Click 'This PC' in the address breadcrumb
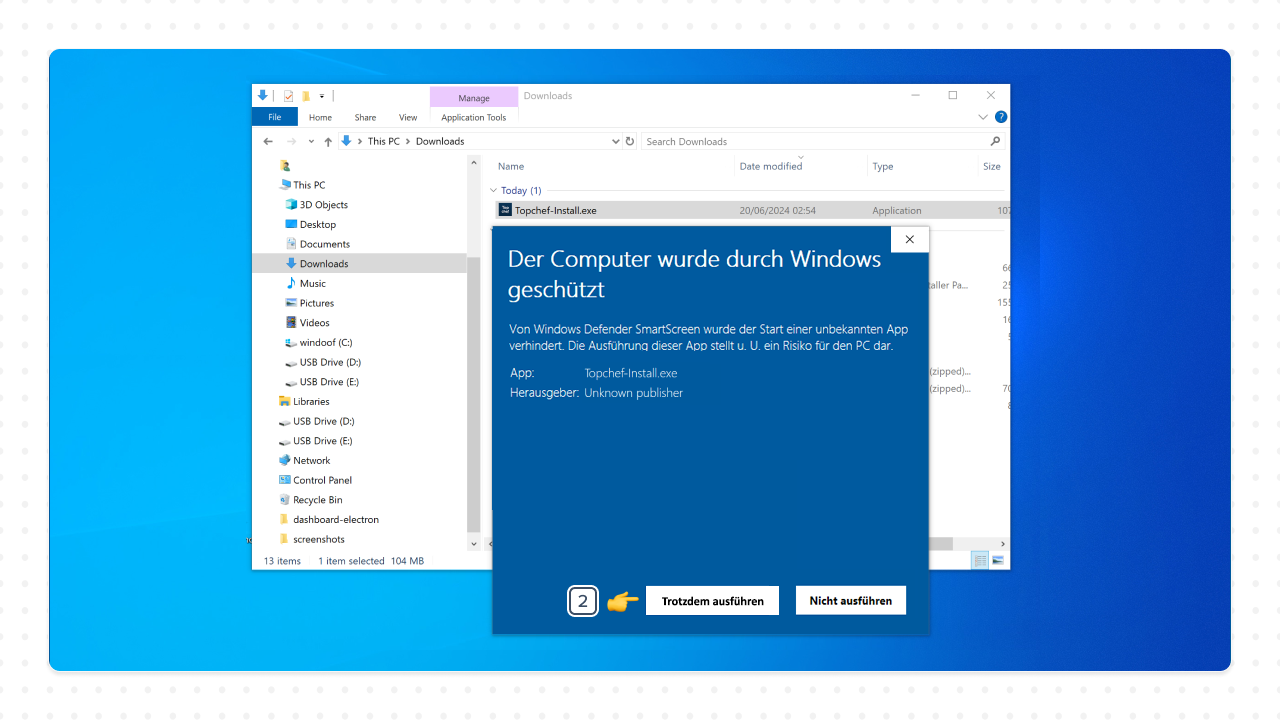The image size is (1280, 720). pos(383,141)
